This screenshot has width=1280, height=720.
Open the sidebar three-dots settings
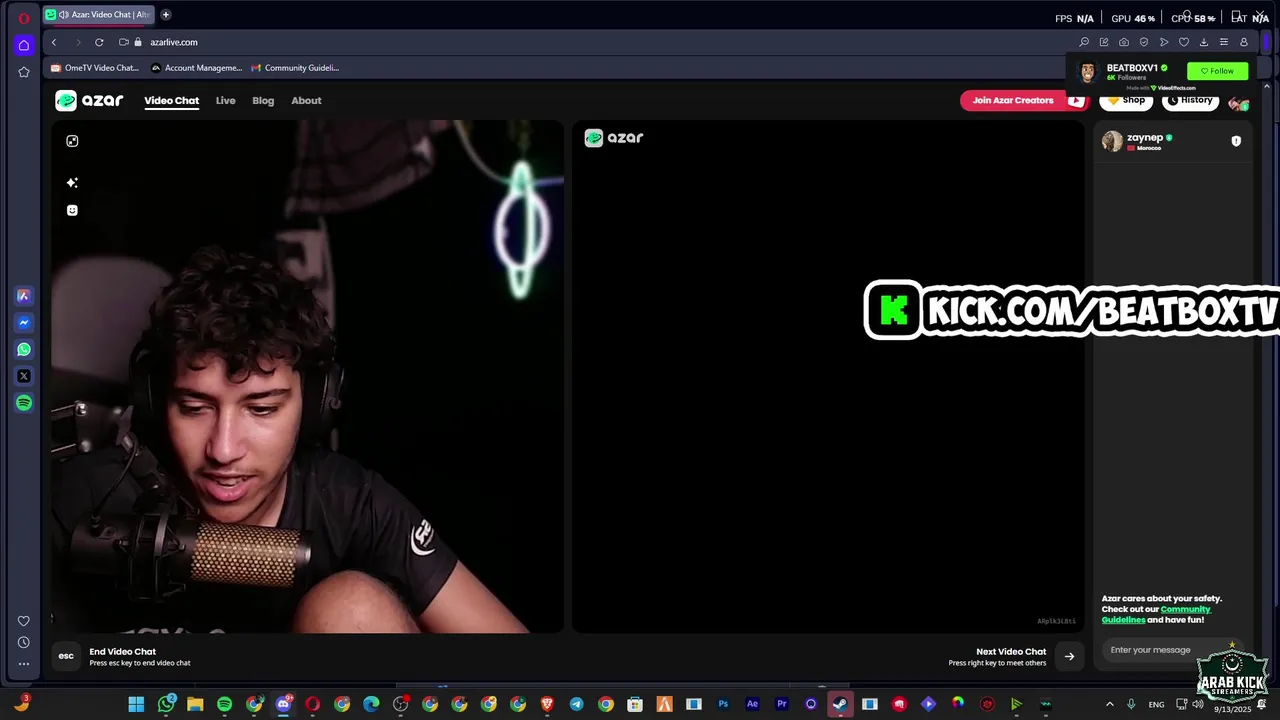tap(24, 663)
